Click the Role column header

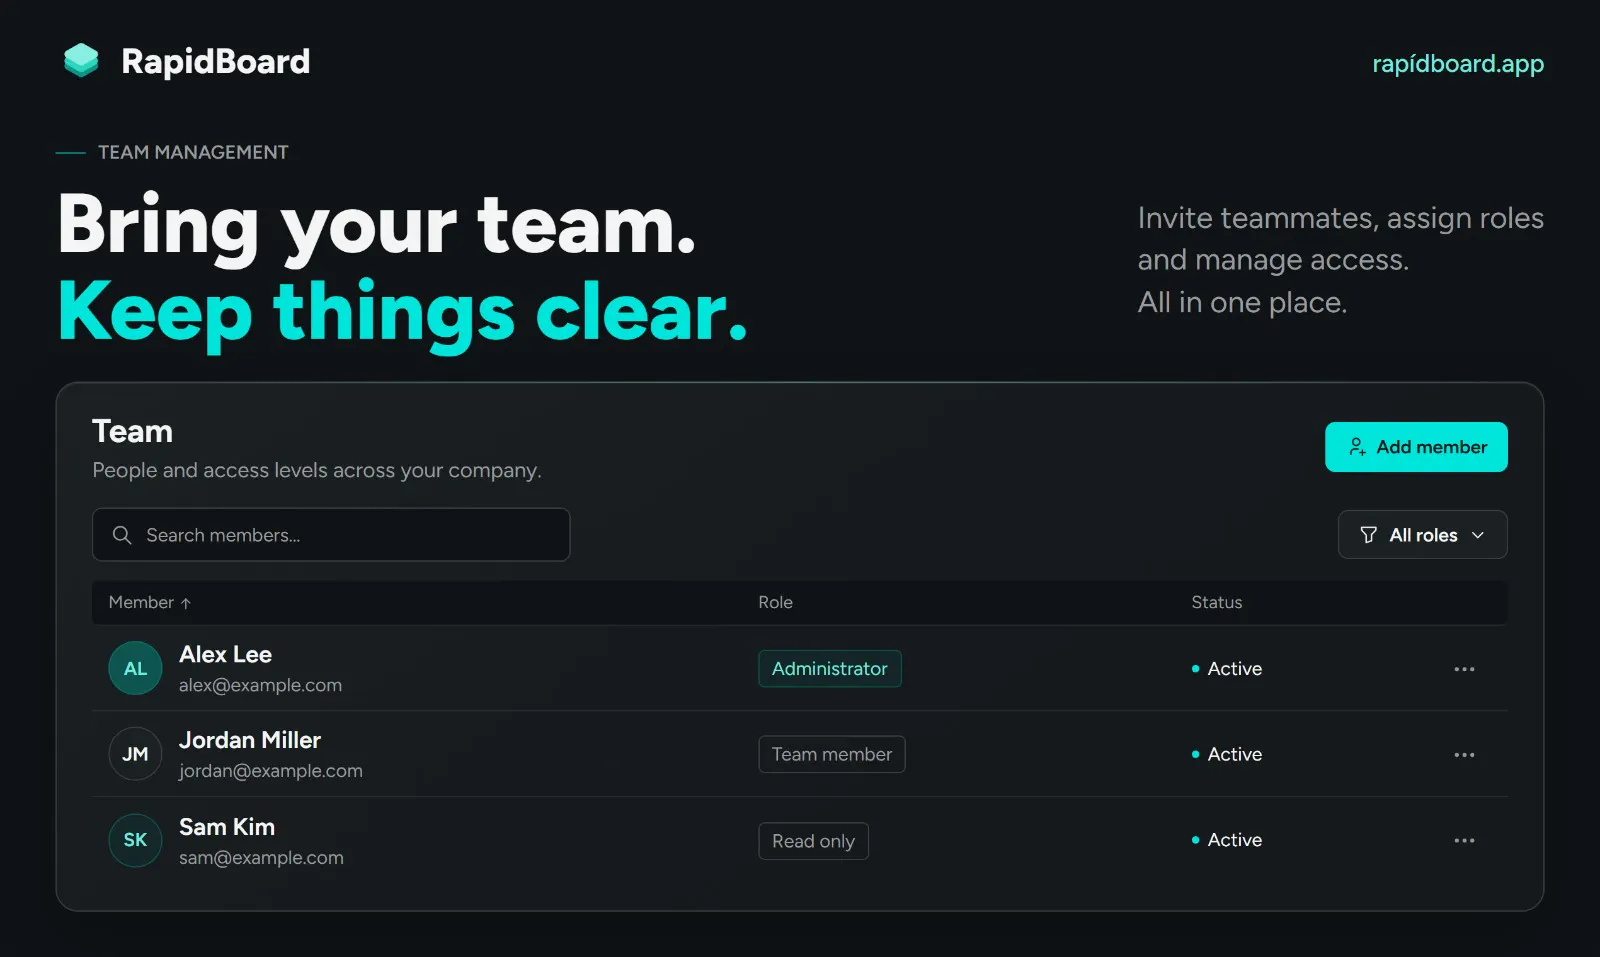(775, 602)
